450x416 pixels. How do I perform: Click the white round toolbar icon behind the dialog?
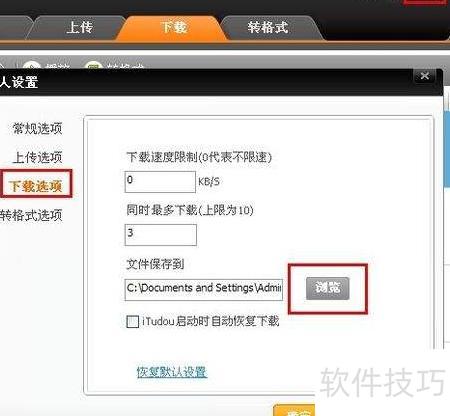[32, 65]
